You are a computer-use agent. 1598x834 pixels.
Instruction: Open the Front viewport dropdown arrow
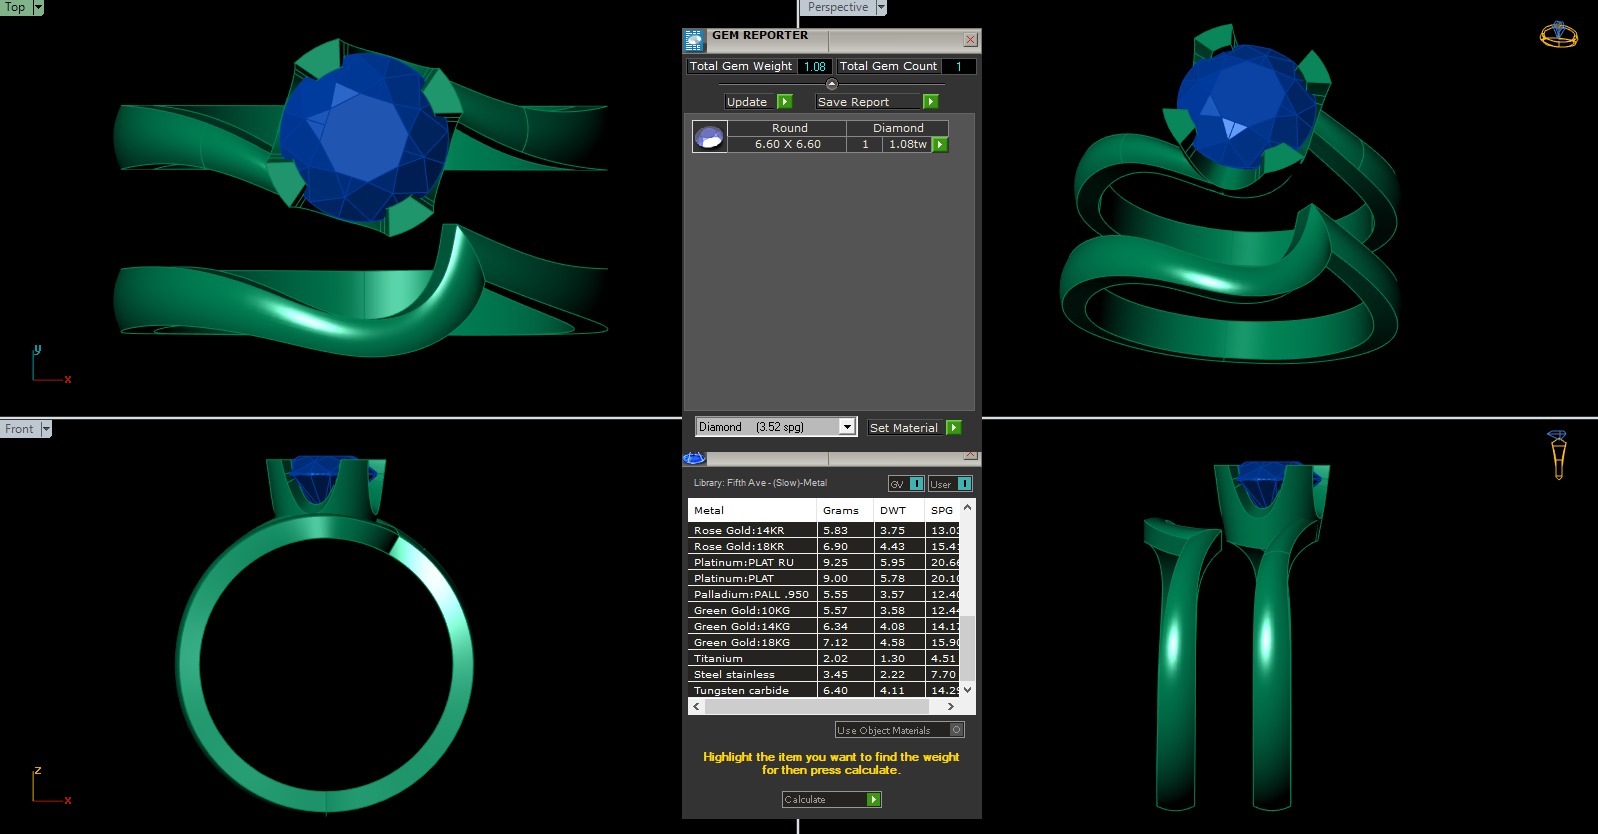[46, 429]
